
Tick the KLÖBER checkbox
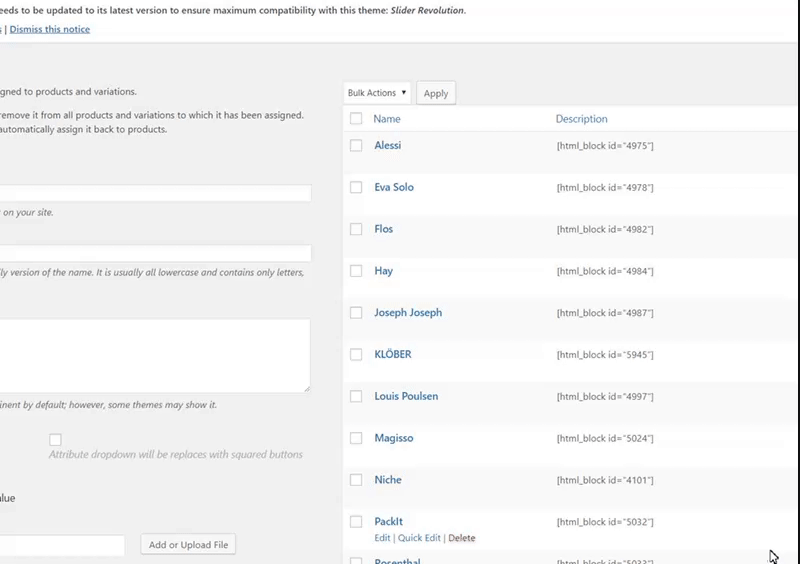point(356,355)
